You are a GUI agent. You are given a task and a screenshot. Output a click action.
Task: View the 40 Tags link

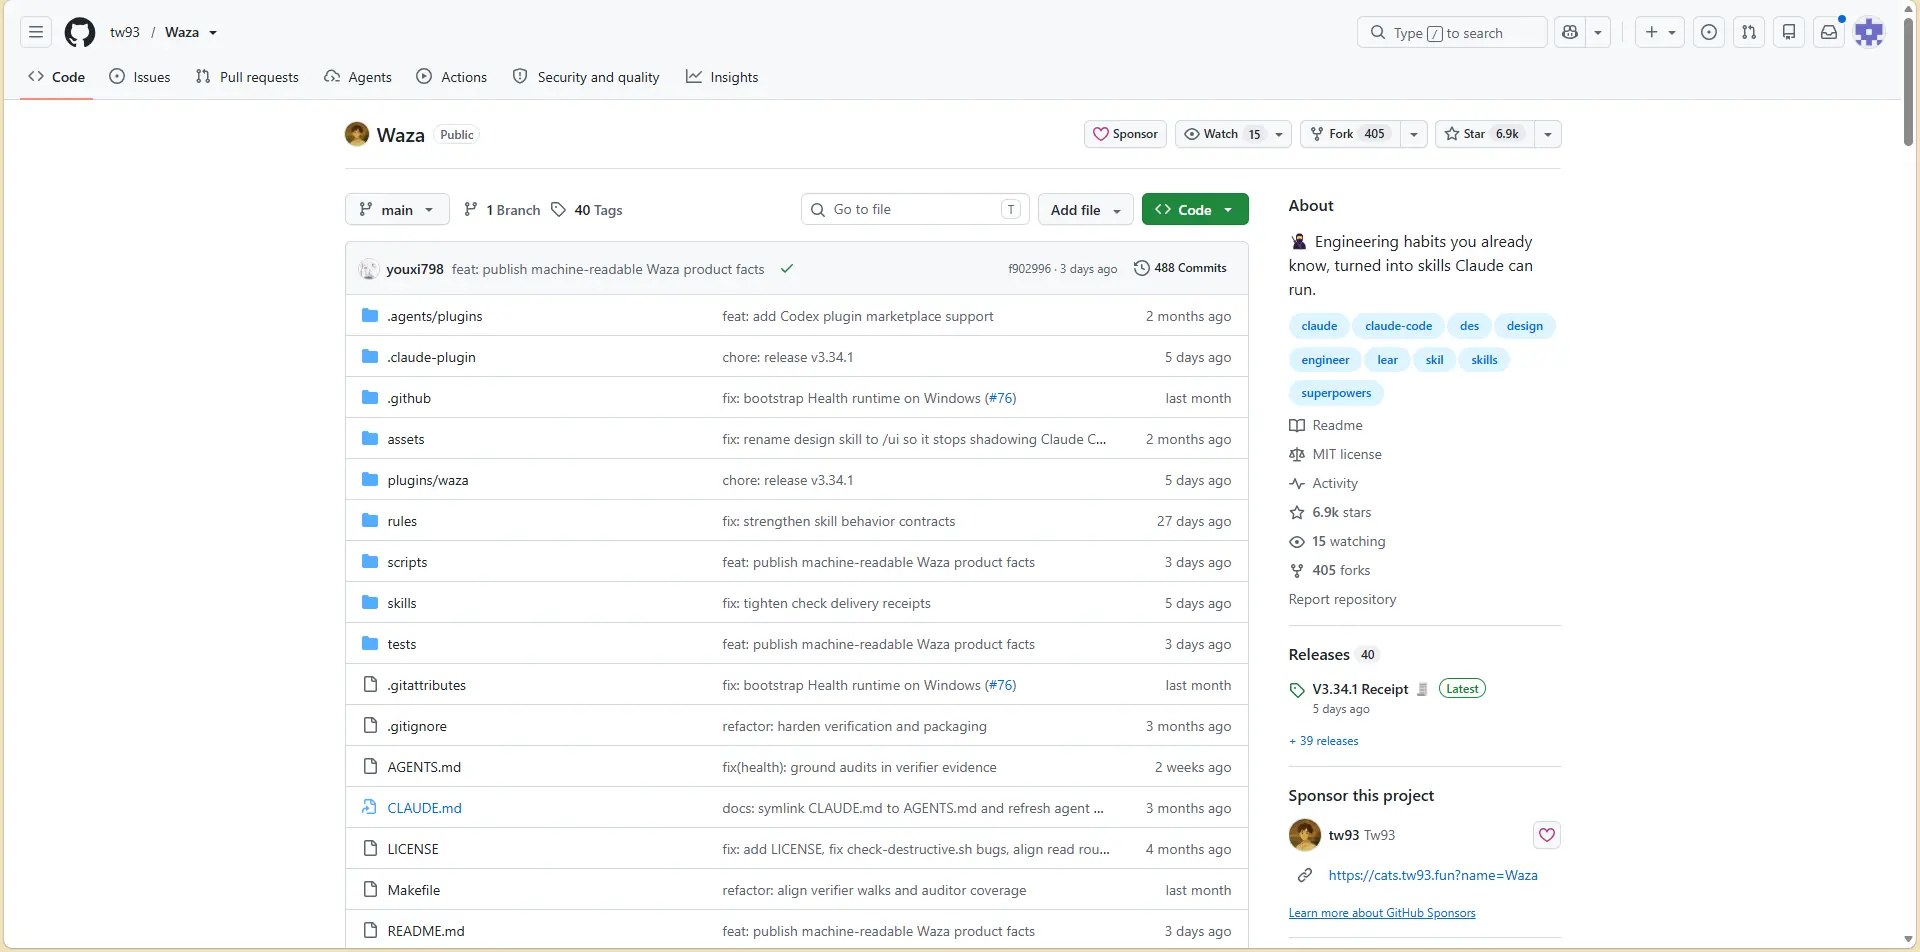click(587, 210)
